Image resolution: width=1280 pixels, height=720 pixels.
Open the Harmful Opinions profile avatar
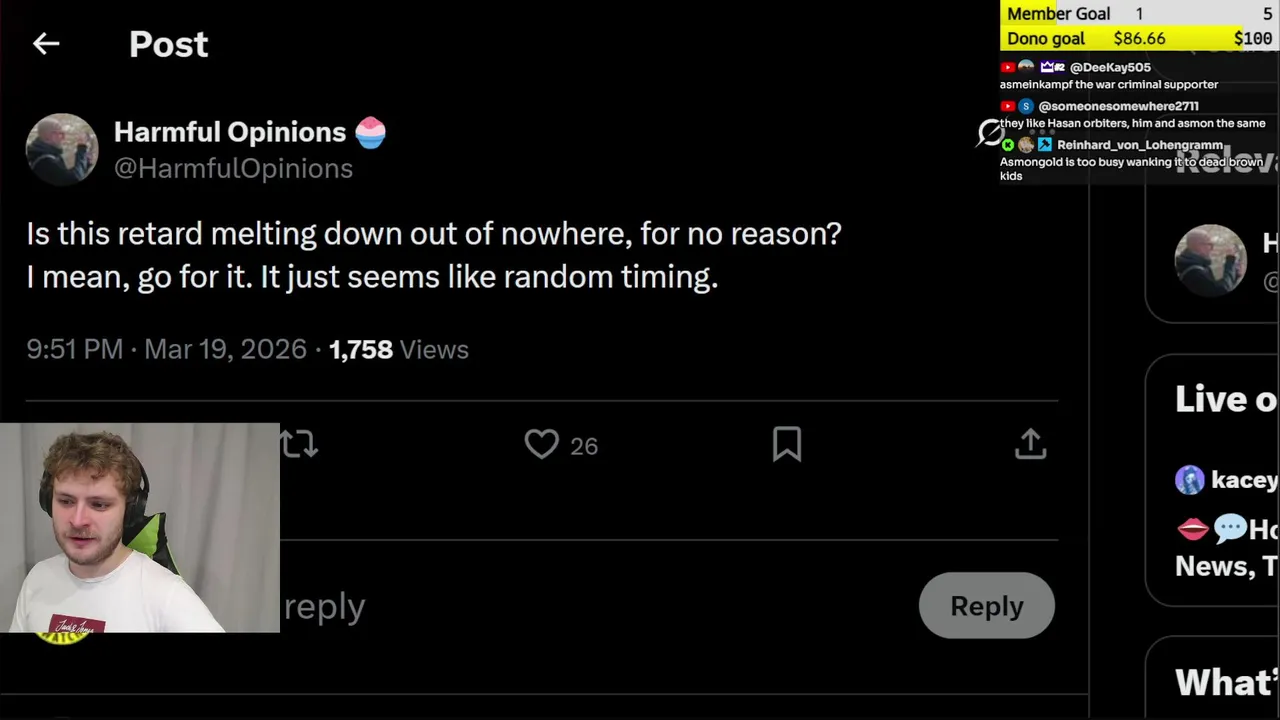pos(62,149)
